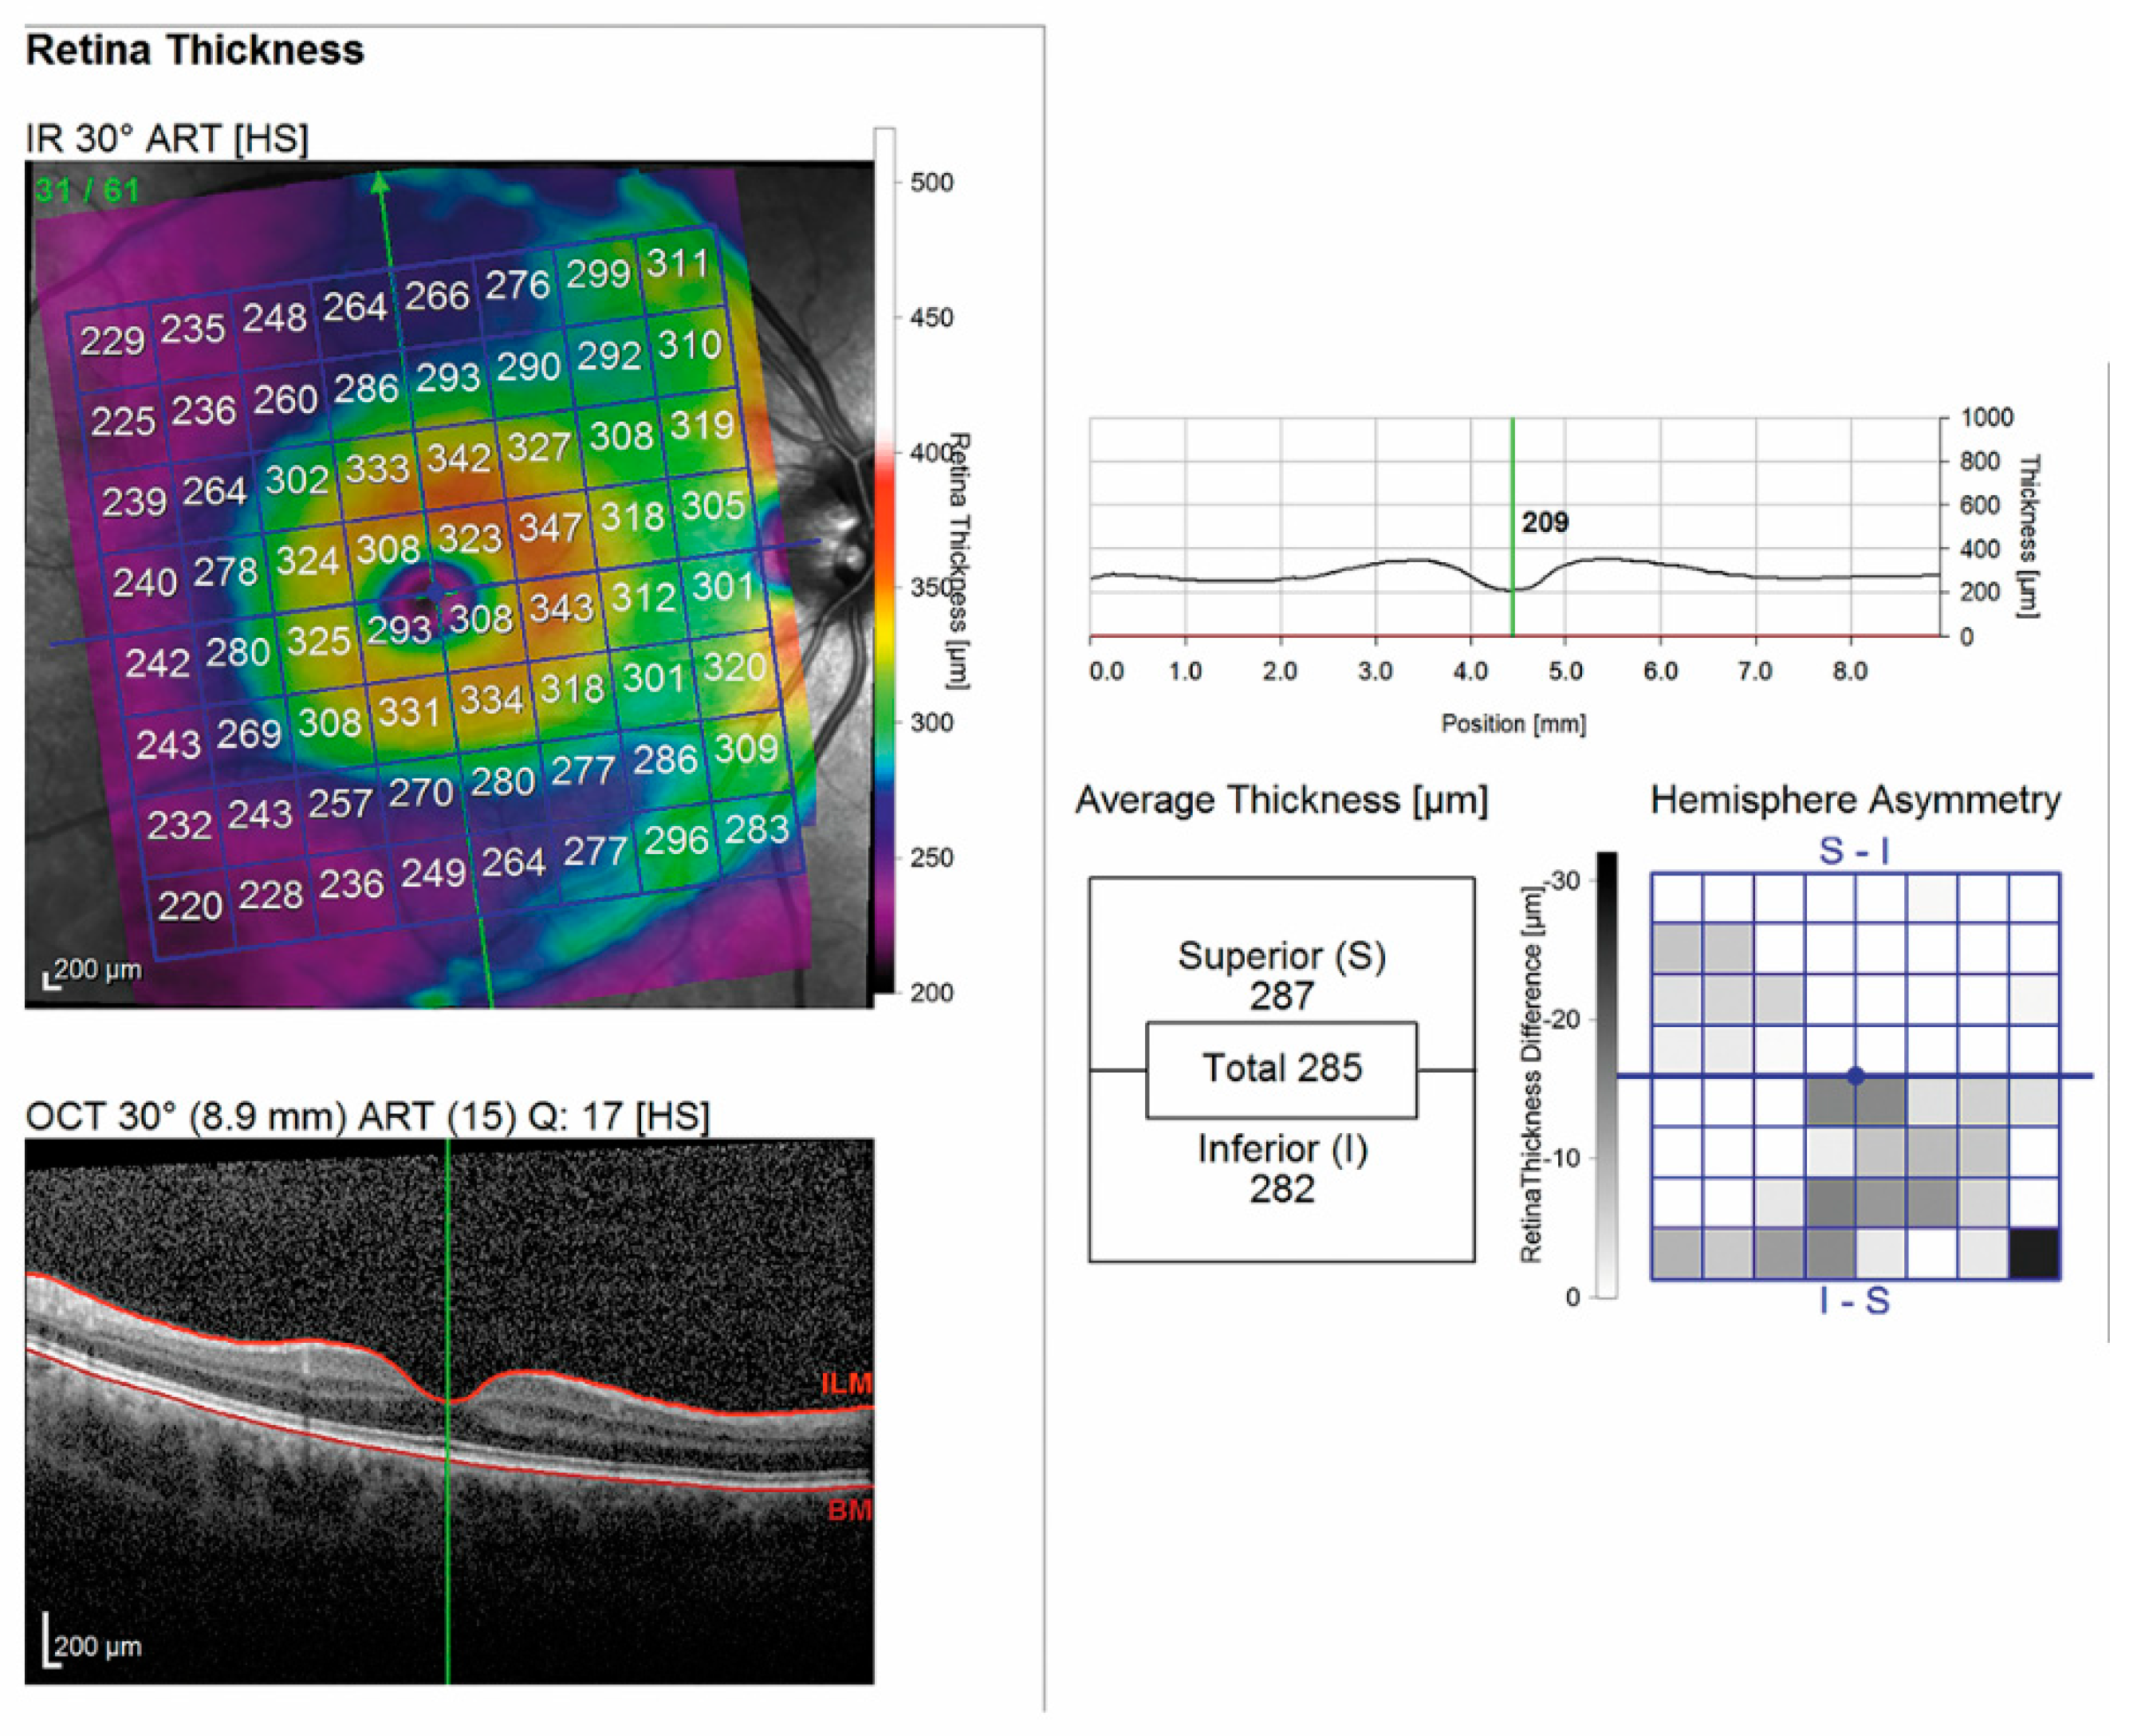
Task: Click the black bottom-right asymmetry grid cell
Action: coord(2034,1253)
